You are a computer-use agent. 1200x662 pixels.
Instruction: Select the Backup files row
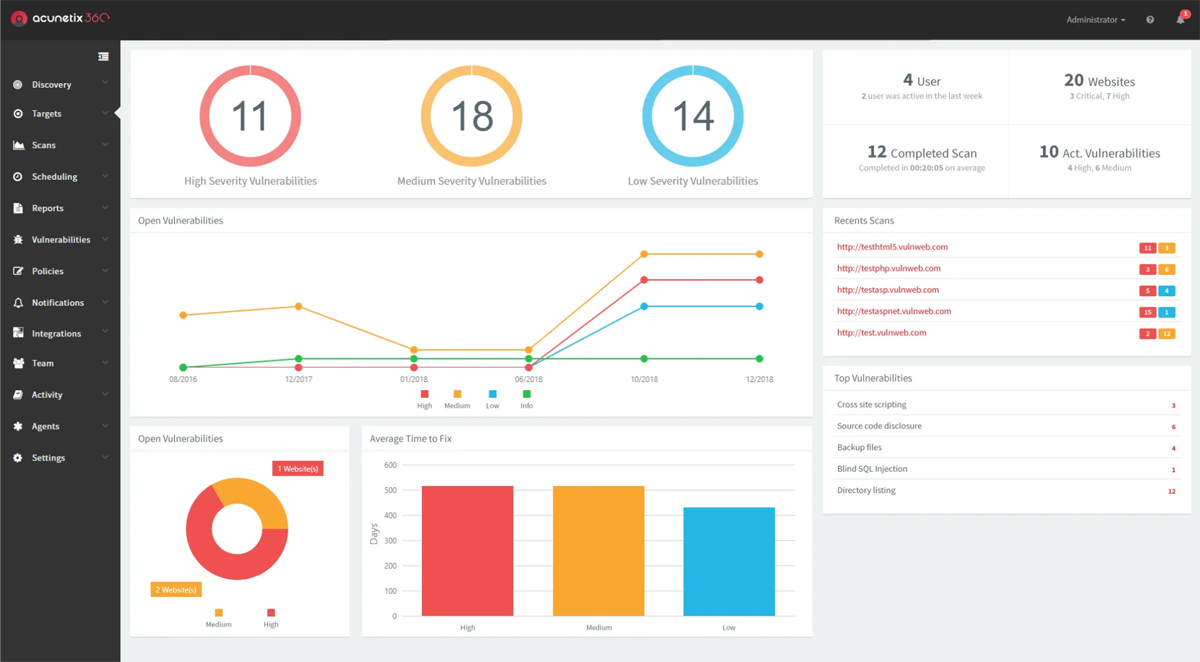tap(1006, 448)
